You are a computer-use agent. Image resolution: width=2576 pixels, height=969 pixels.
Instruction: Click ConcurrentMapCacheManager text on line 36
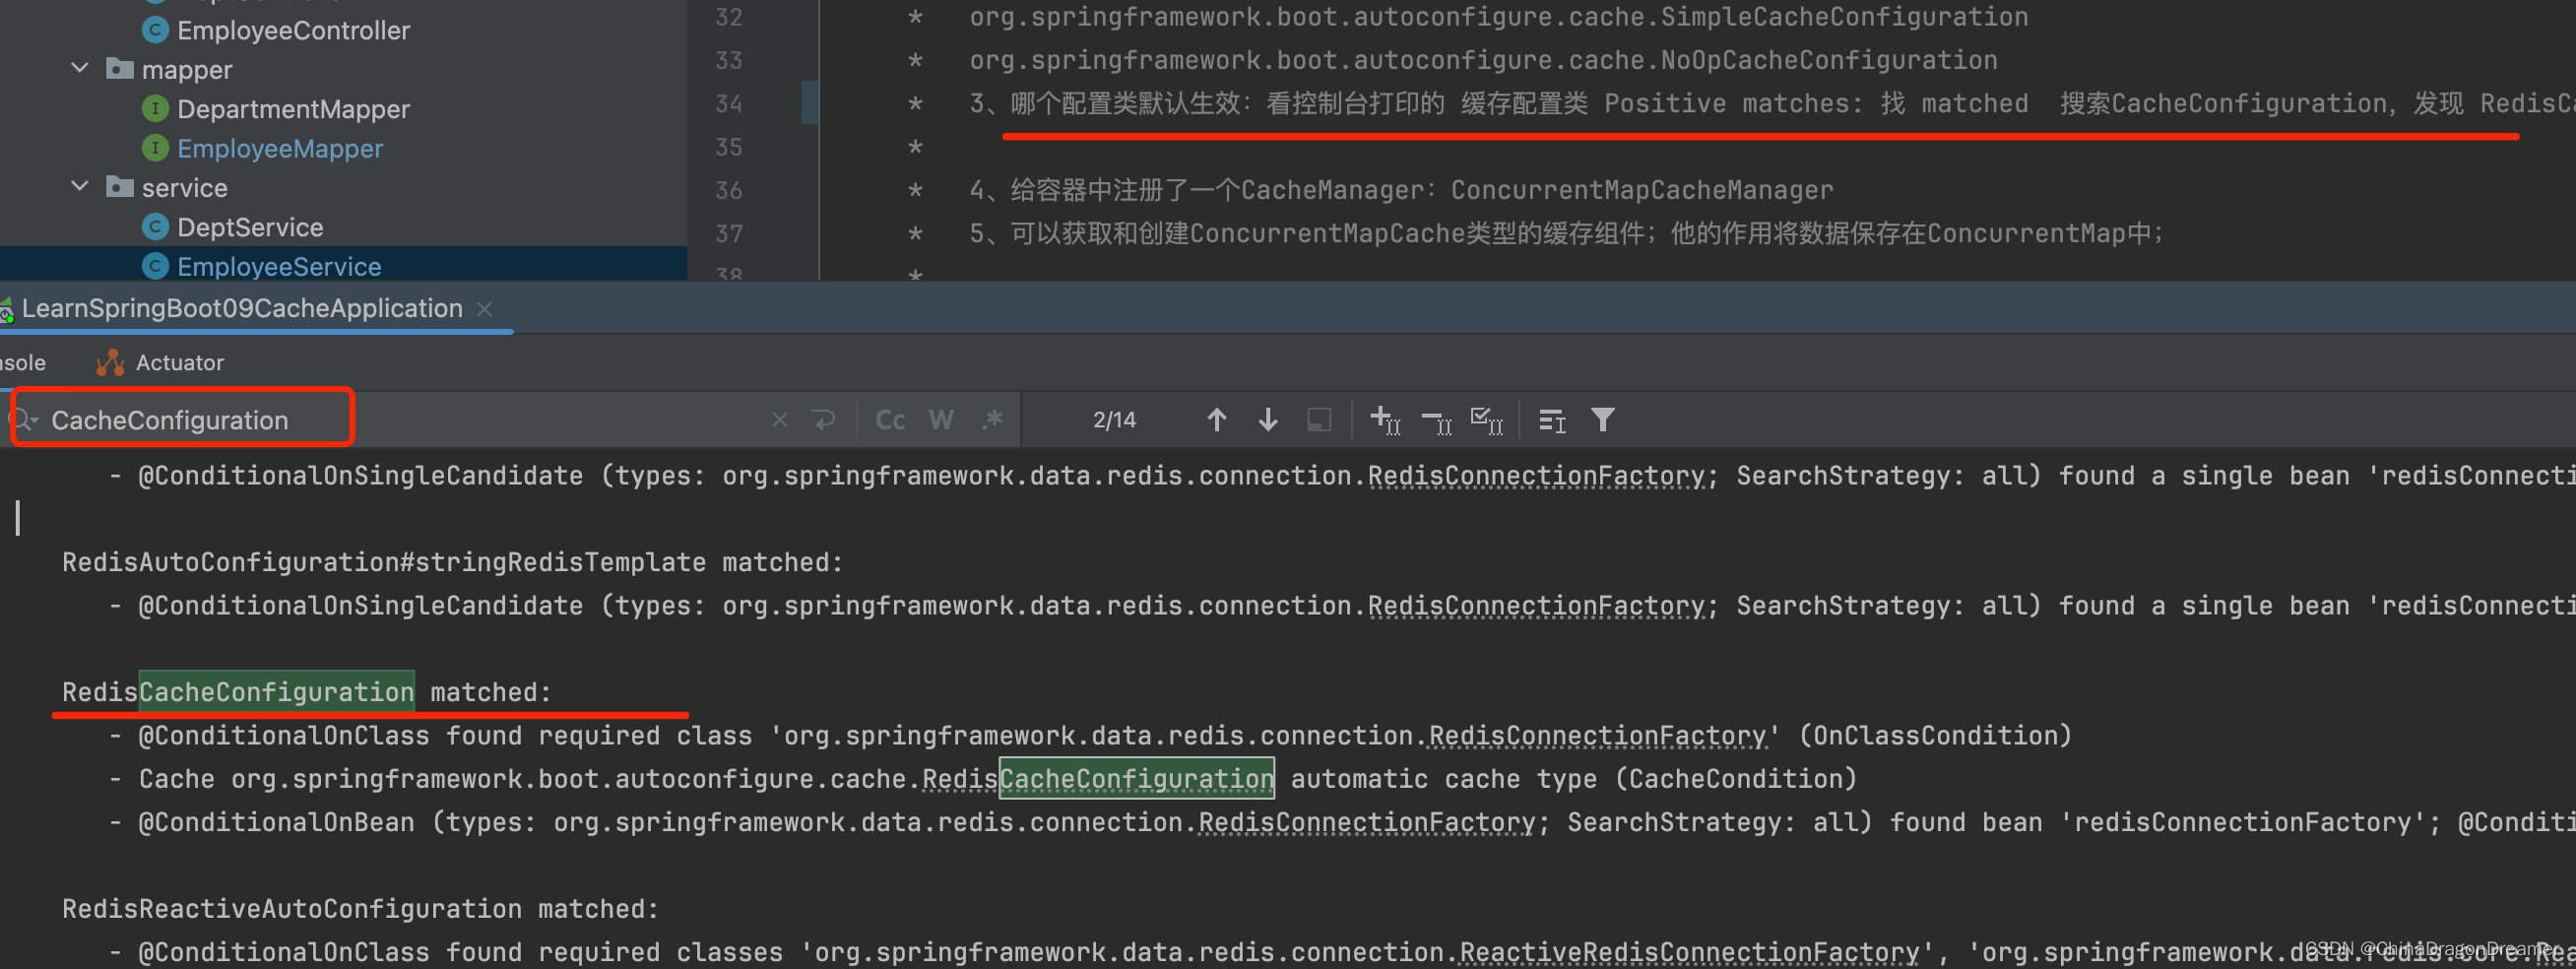1642,190
